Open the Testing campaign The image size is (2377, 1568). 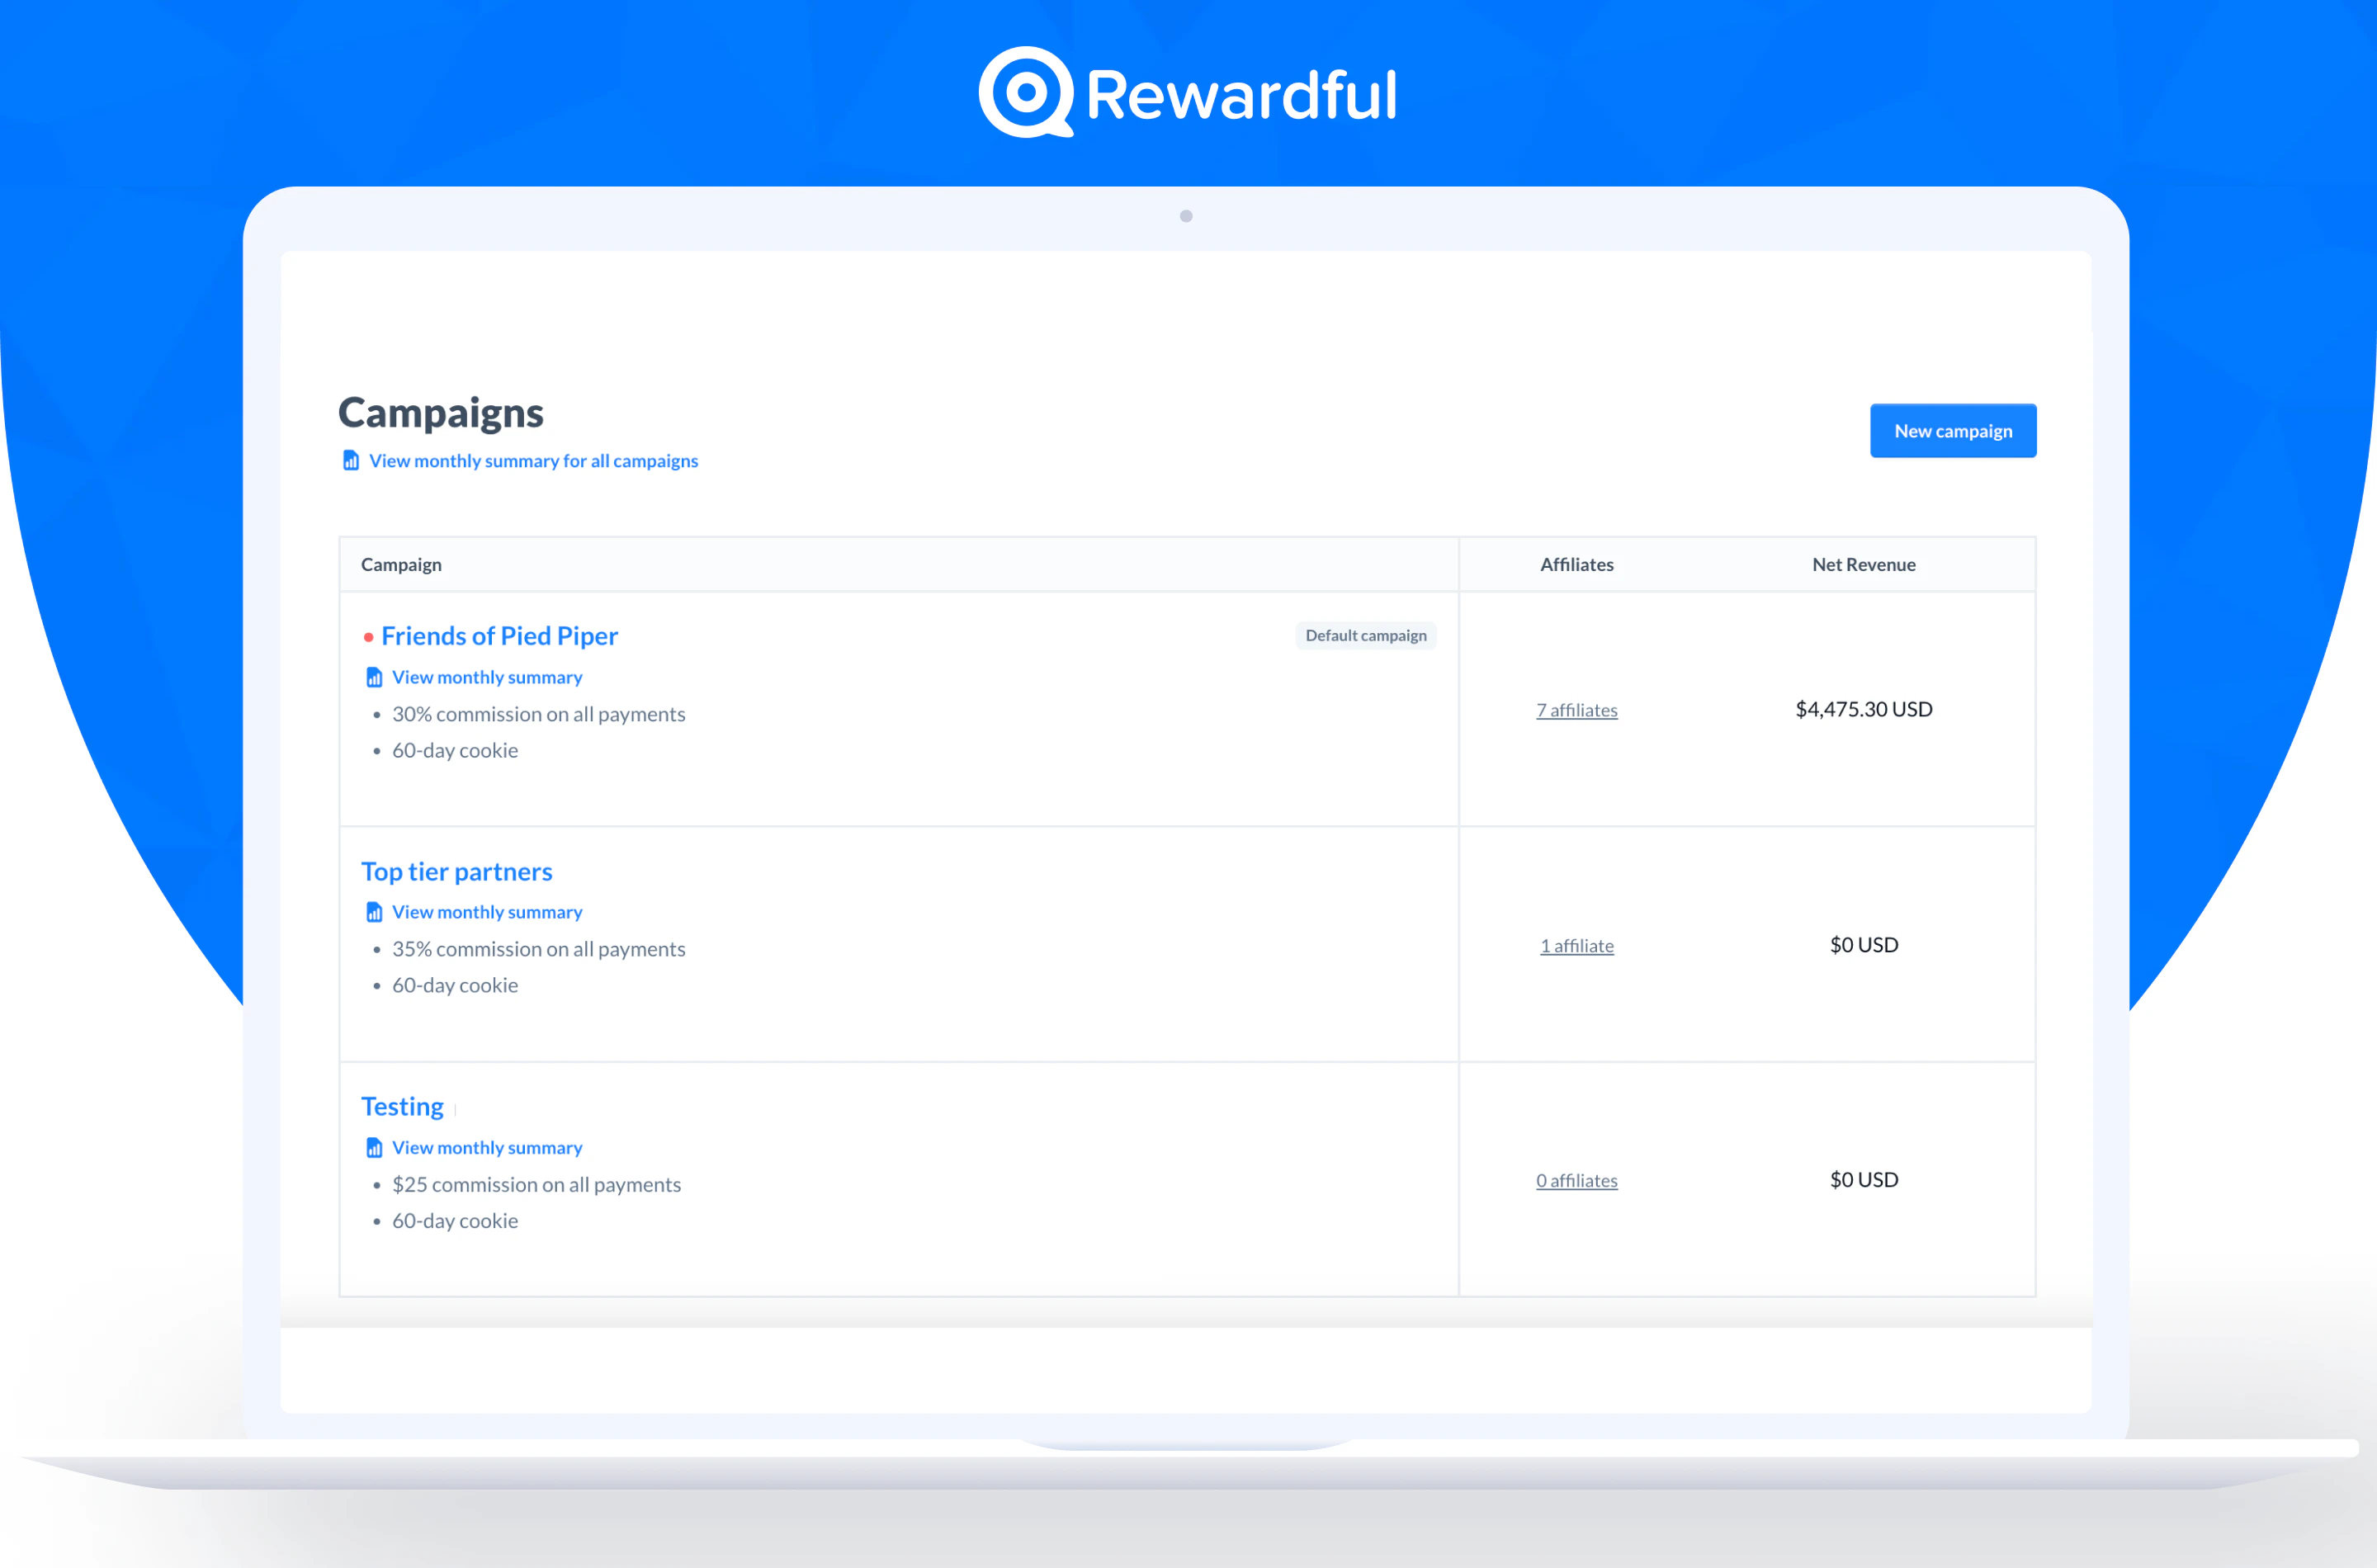[x=402, y=1106]
